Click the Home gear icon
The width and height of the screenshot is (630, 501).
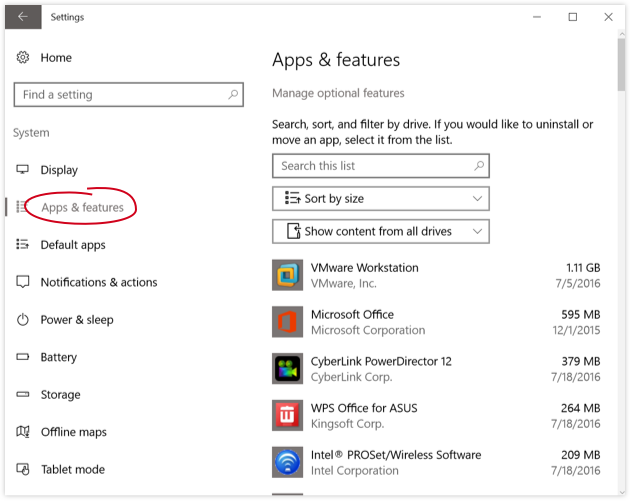coord(22,57)
